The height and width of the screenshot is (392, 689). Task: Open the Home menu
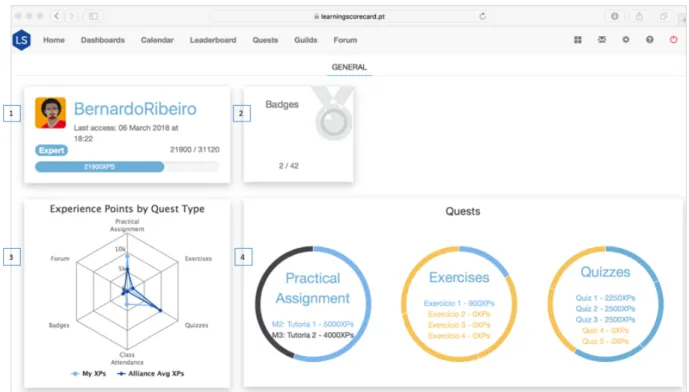[54, 40]
